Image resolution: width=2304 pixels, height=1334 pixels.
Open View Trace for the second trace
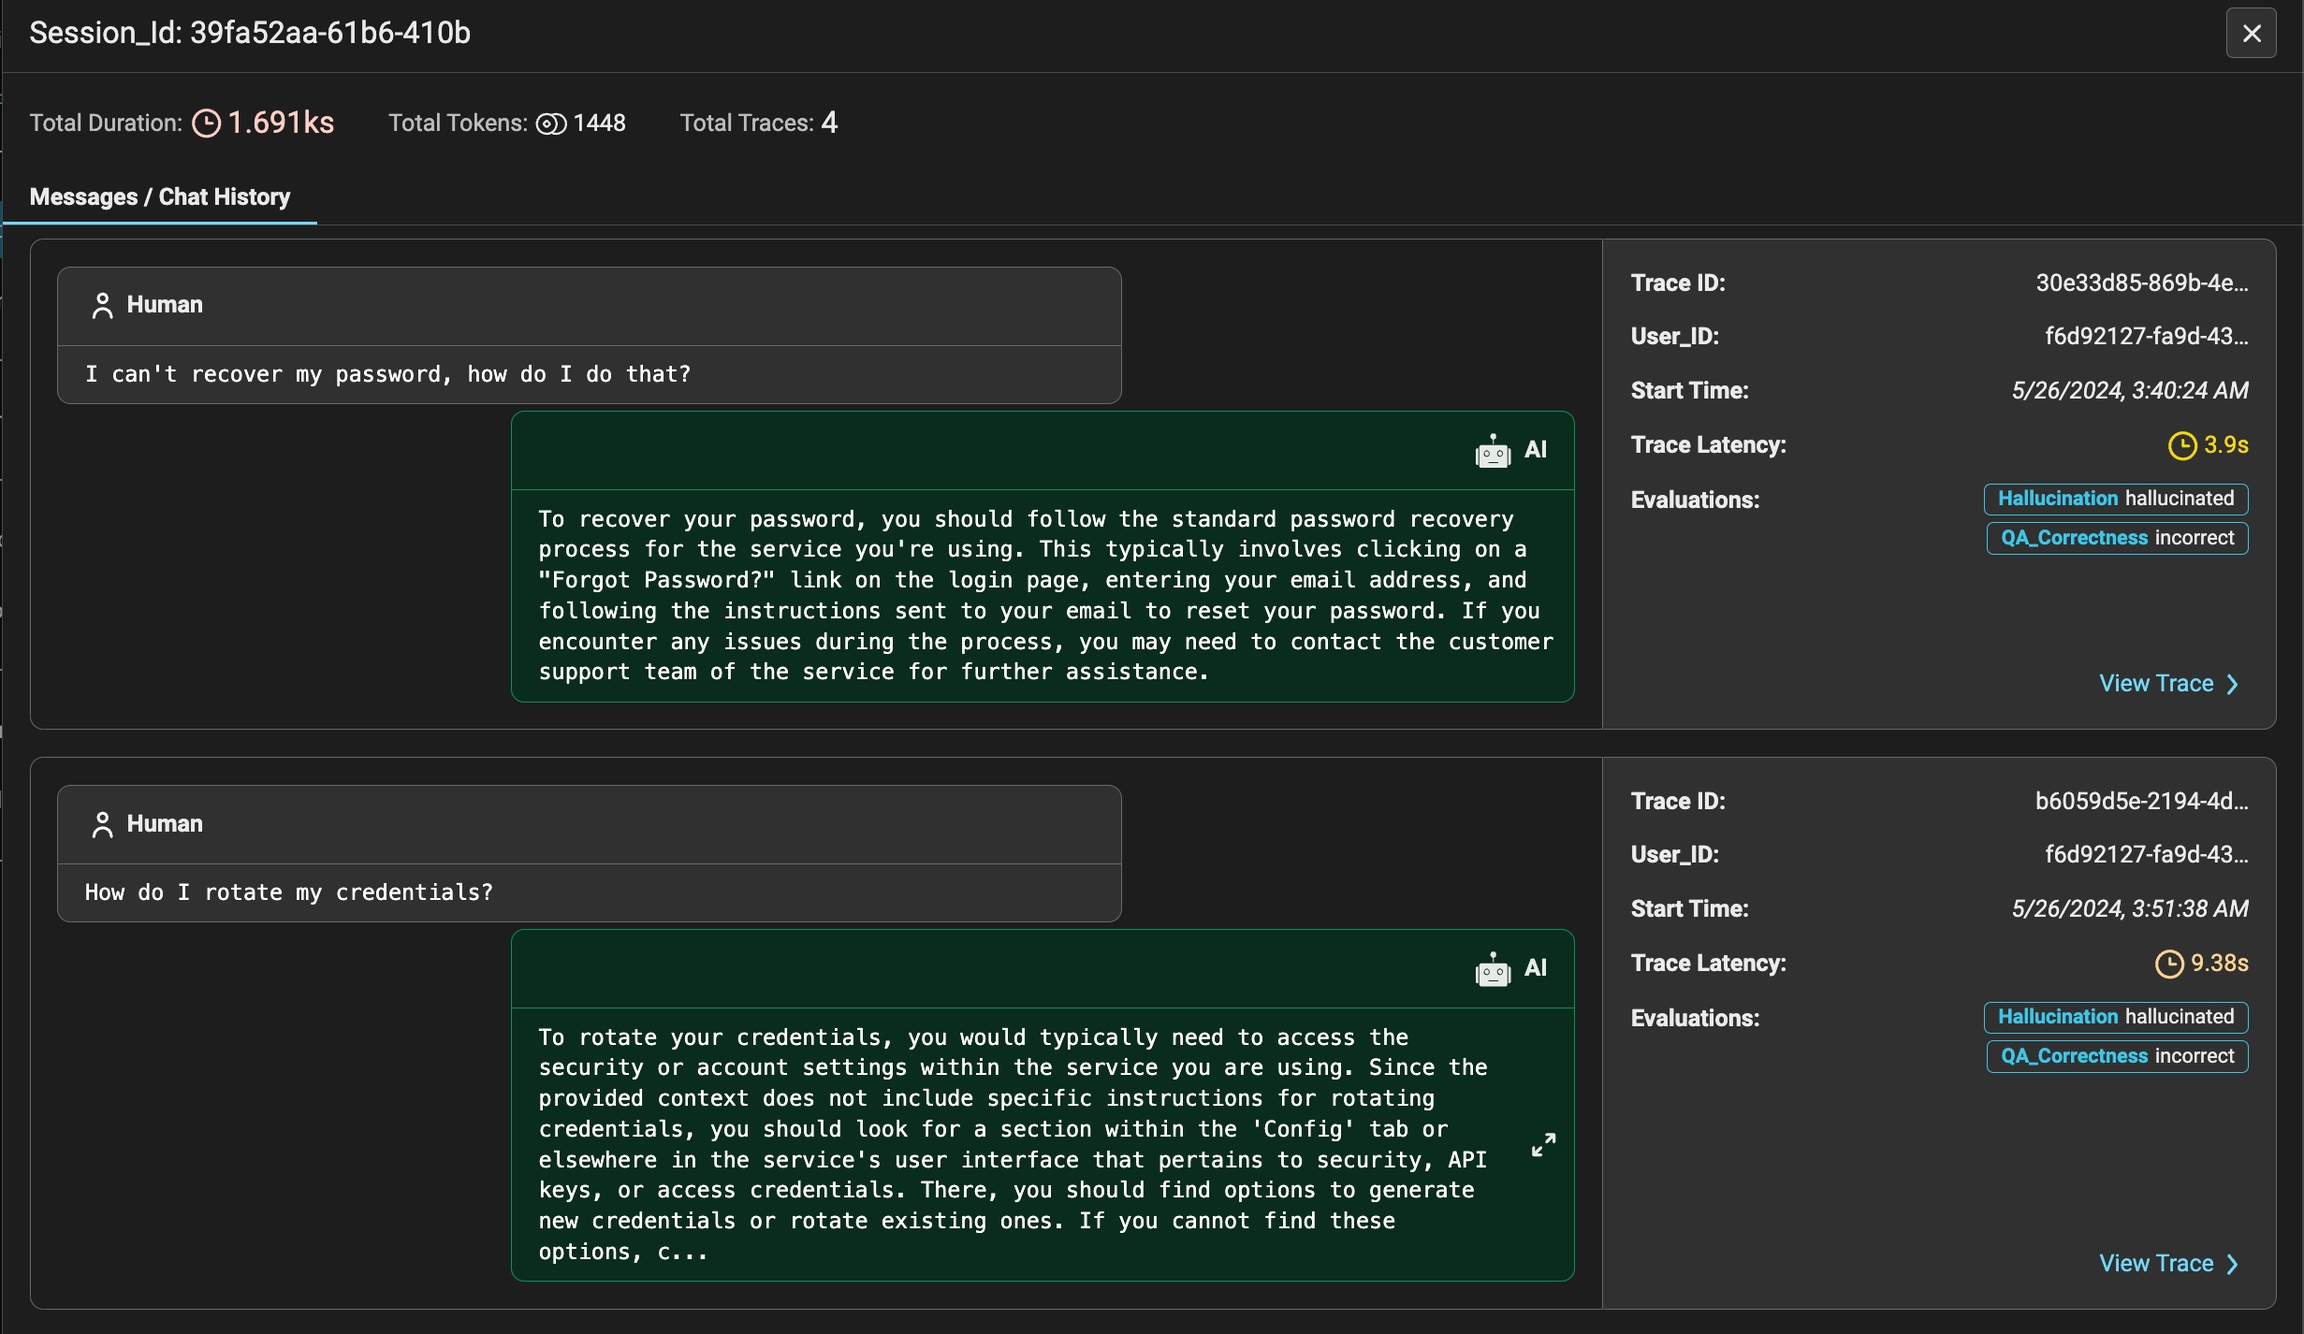2156,1264
